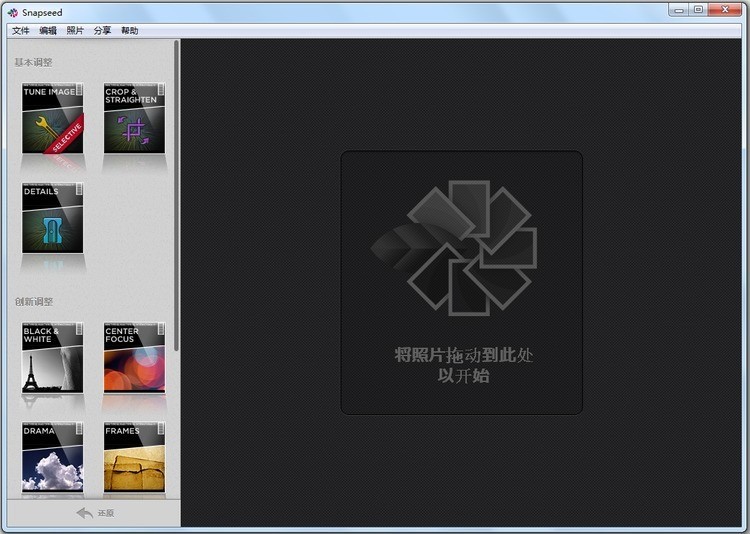Open the Details sharpening tool
This screenshot has width=750, height=534.
[52, 218]
